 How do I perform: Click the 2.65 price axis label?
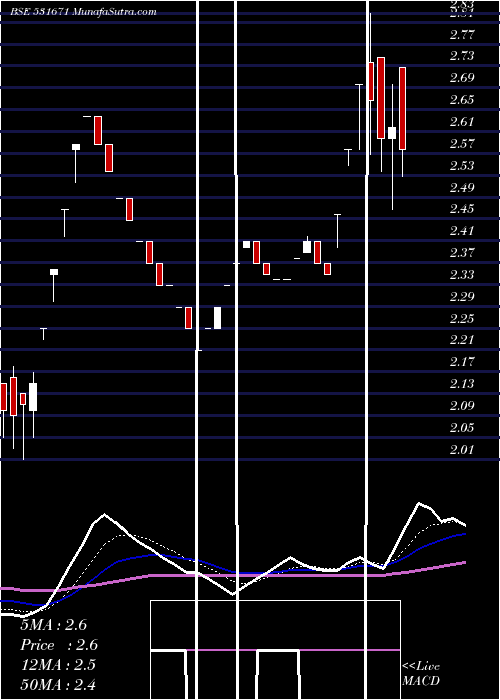tap(462, 100)
